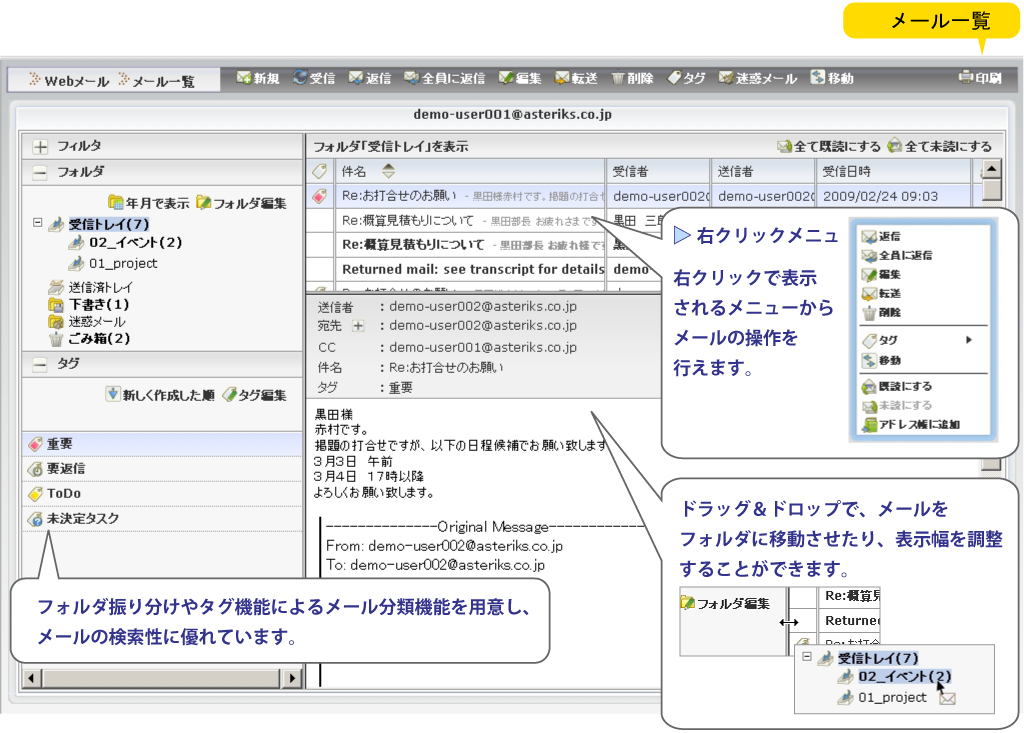Click the 返信 reply toolbar button
This screenshot has width=1024, height=733.
pos(370,78)
